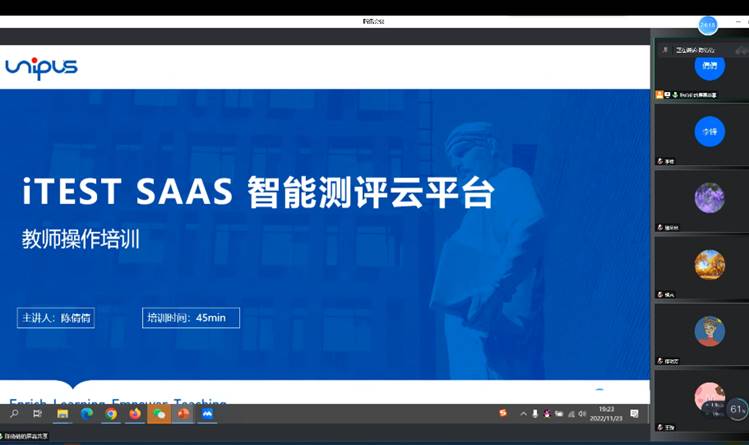The width and height of the screenshot is (749, 445).
Task: Toggle the system volume speaker icon
Action: tap(582, 413)
